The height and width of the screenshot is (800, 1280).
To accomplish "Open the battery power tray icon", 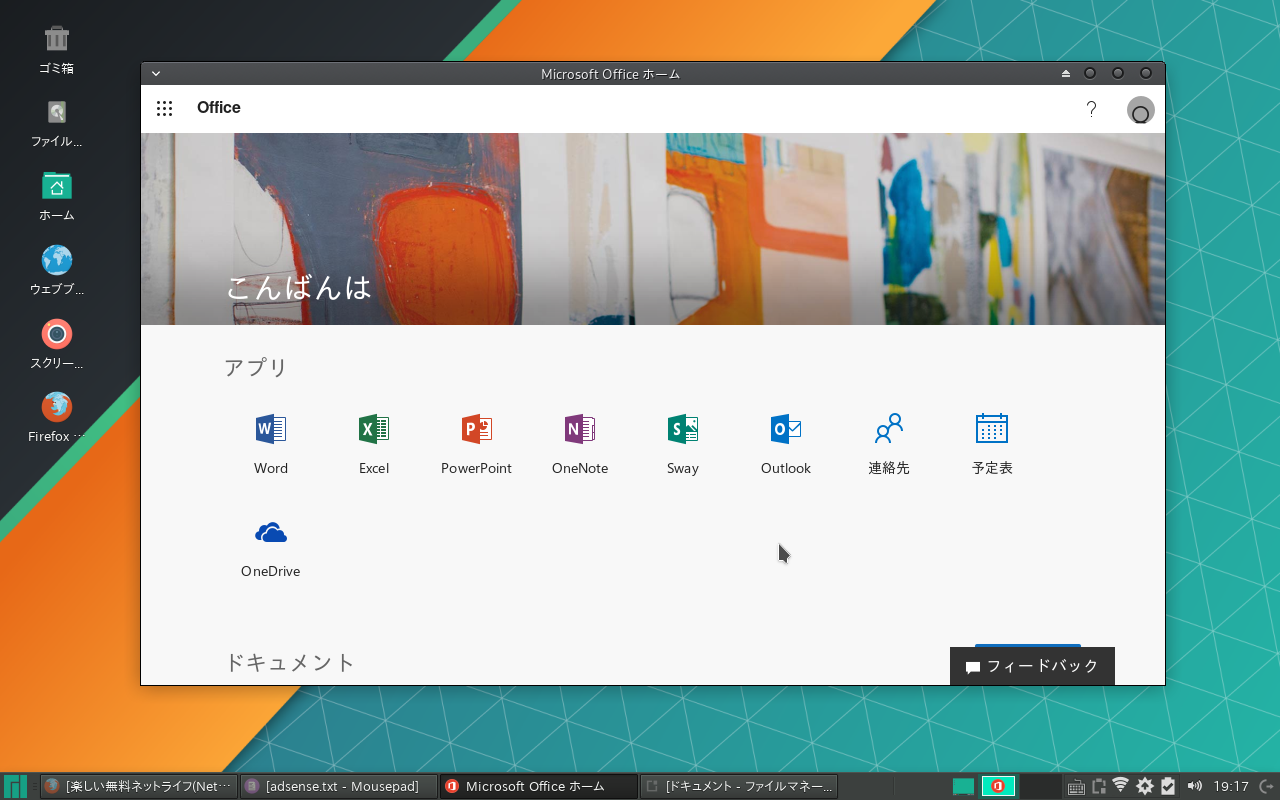I will pyautogui.click(x=1167, y=786).
